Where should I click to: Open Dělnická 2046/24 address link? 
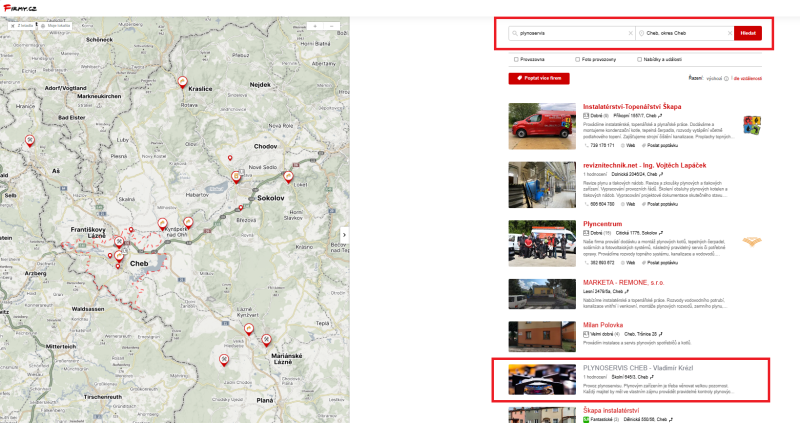(x=636, y=175)
